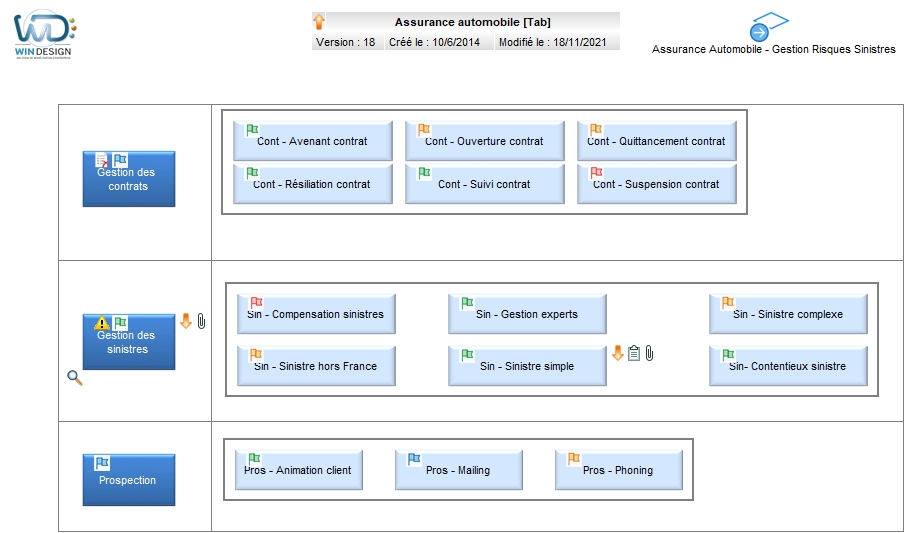907x533 pixels.
Task: Click the Assurance automobile [Tab] title
Action: [473, 22]
